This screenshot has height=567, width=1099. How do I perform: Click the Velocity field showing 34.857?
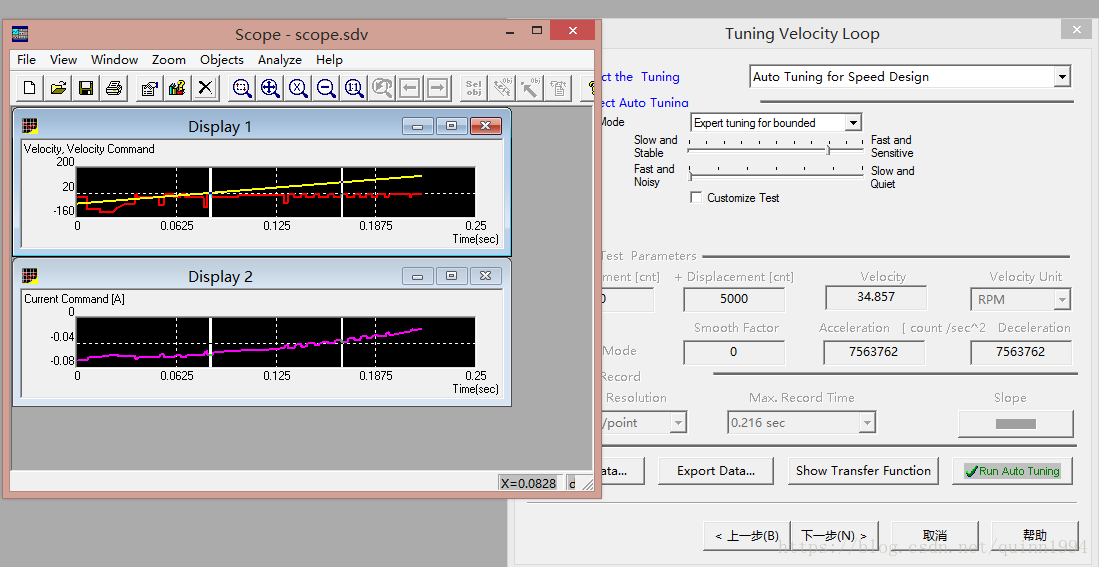[x=876, y=297]
